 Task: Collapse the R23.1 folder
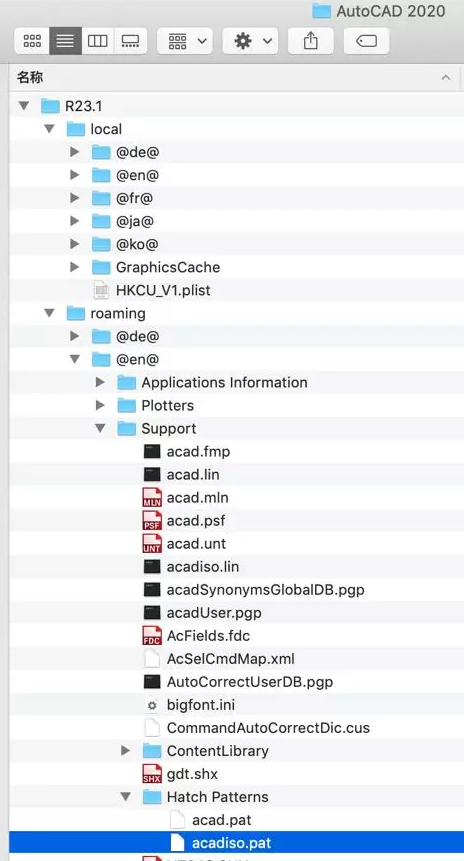[24, 105]
